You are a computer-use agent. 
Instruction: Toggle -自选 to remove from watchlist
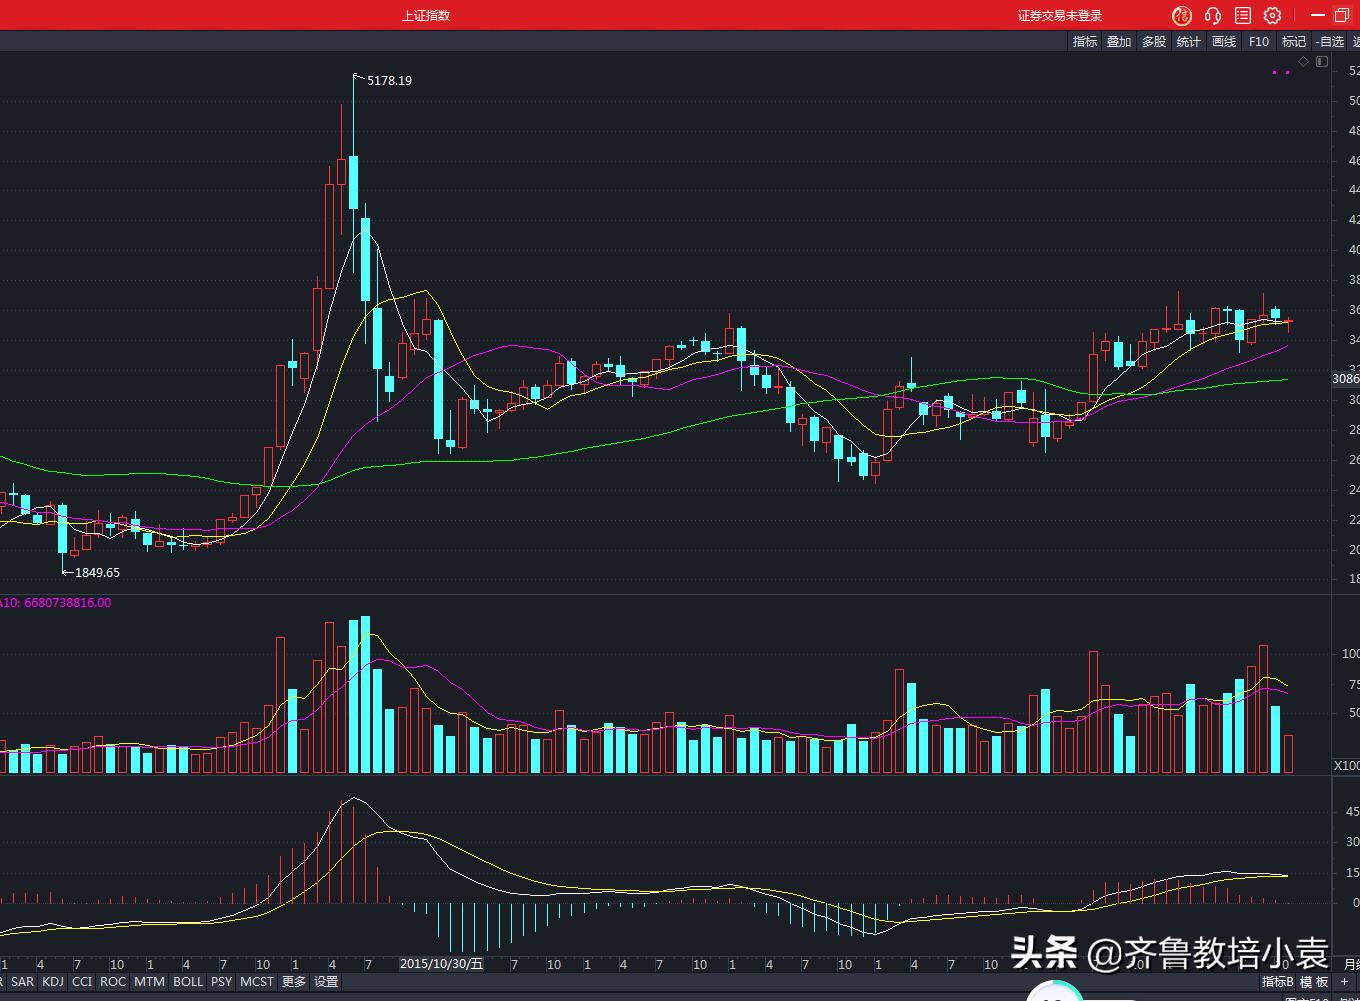click(1330, 41)
